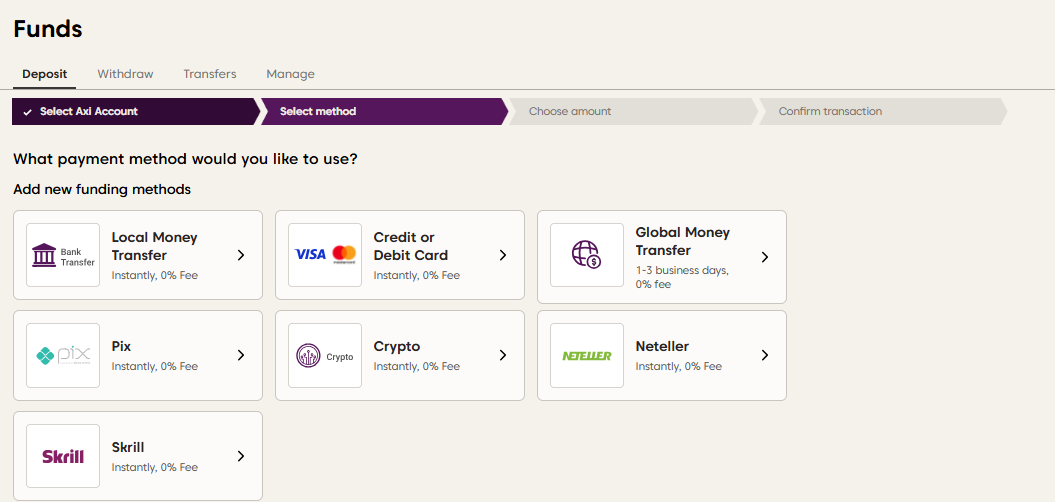1055x502 pixels.
Task: Select the Skrill payment method title
Action: [128, 447]
